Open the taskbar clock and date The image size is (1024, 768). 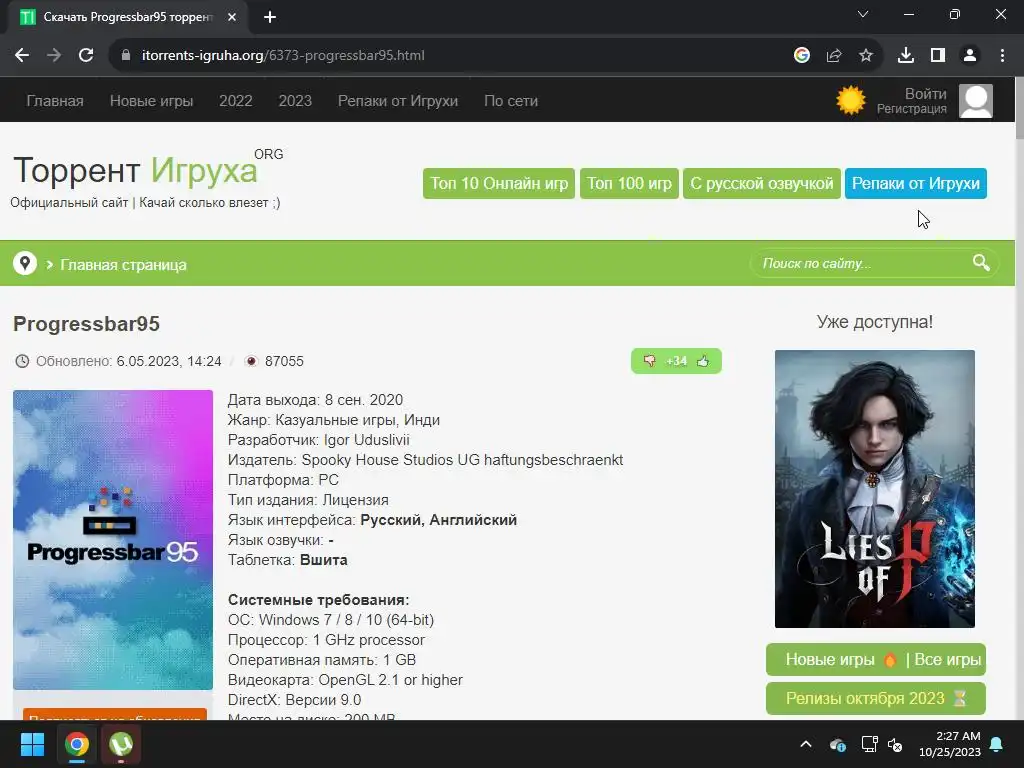point(950,744)
